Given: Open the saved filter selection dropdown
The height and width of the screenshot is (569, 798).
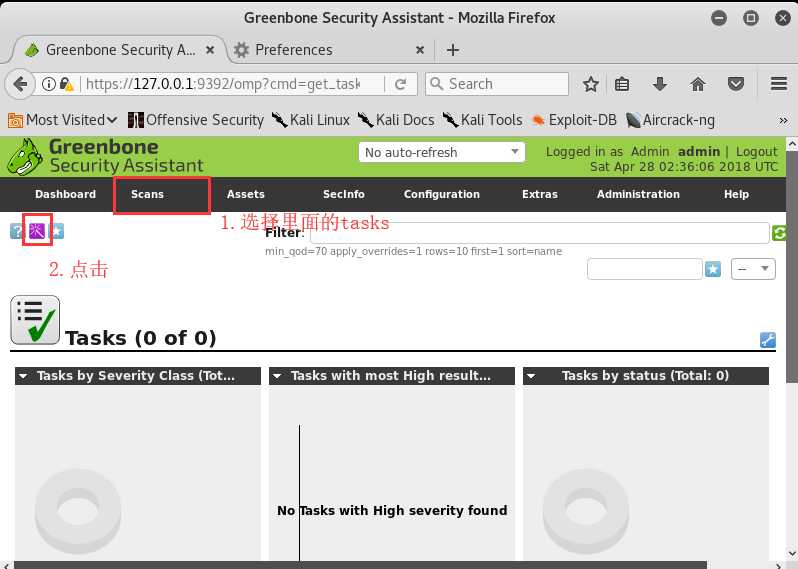Looking at the screenshot, I should [753, 269].
